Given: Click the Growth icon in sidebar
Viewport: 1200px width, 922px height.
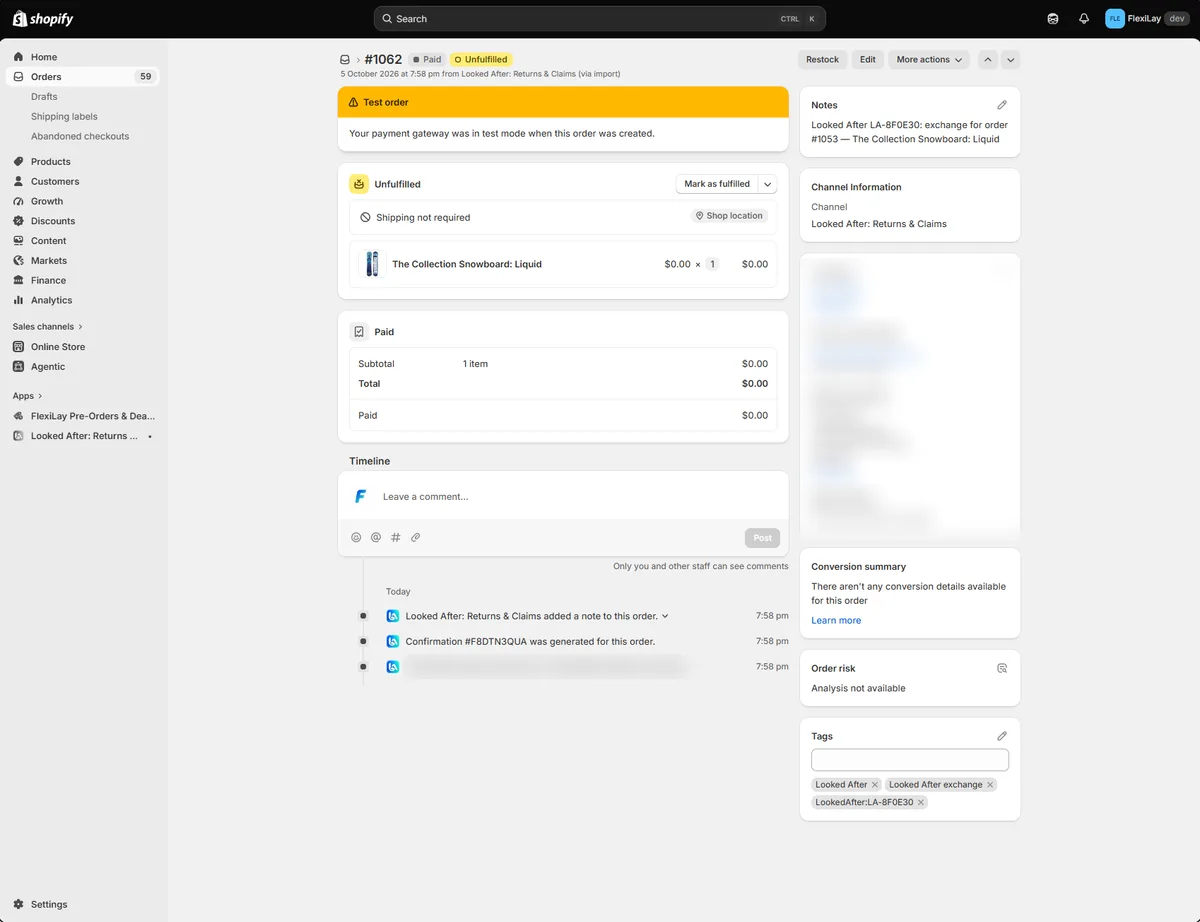Looking at the screenshot, I should click(19, 201).
